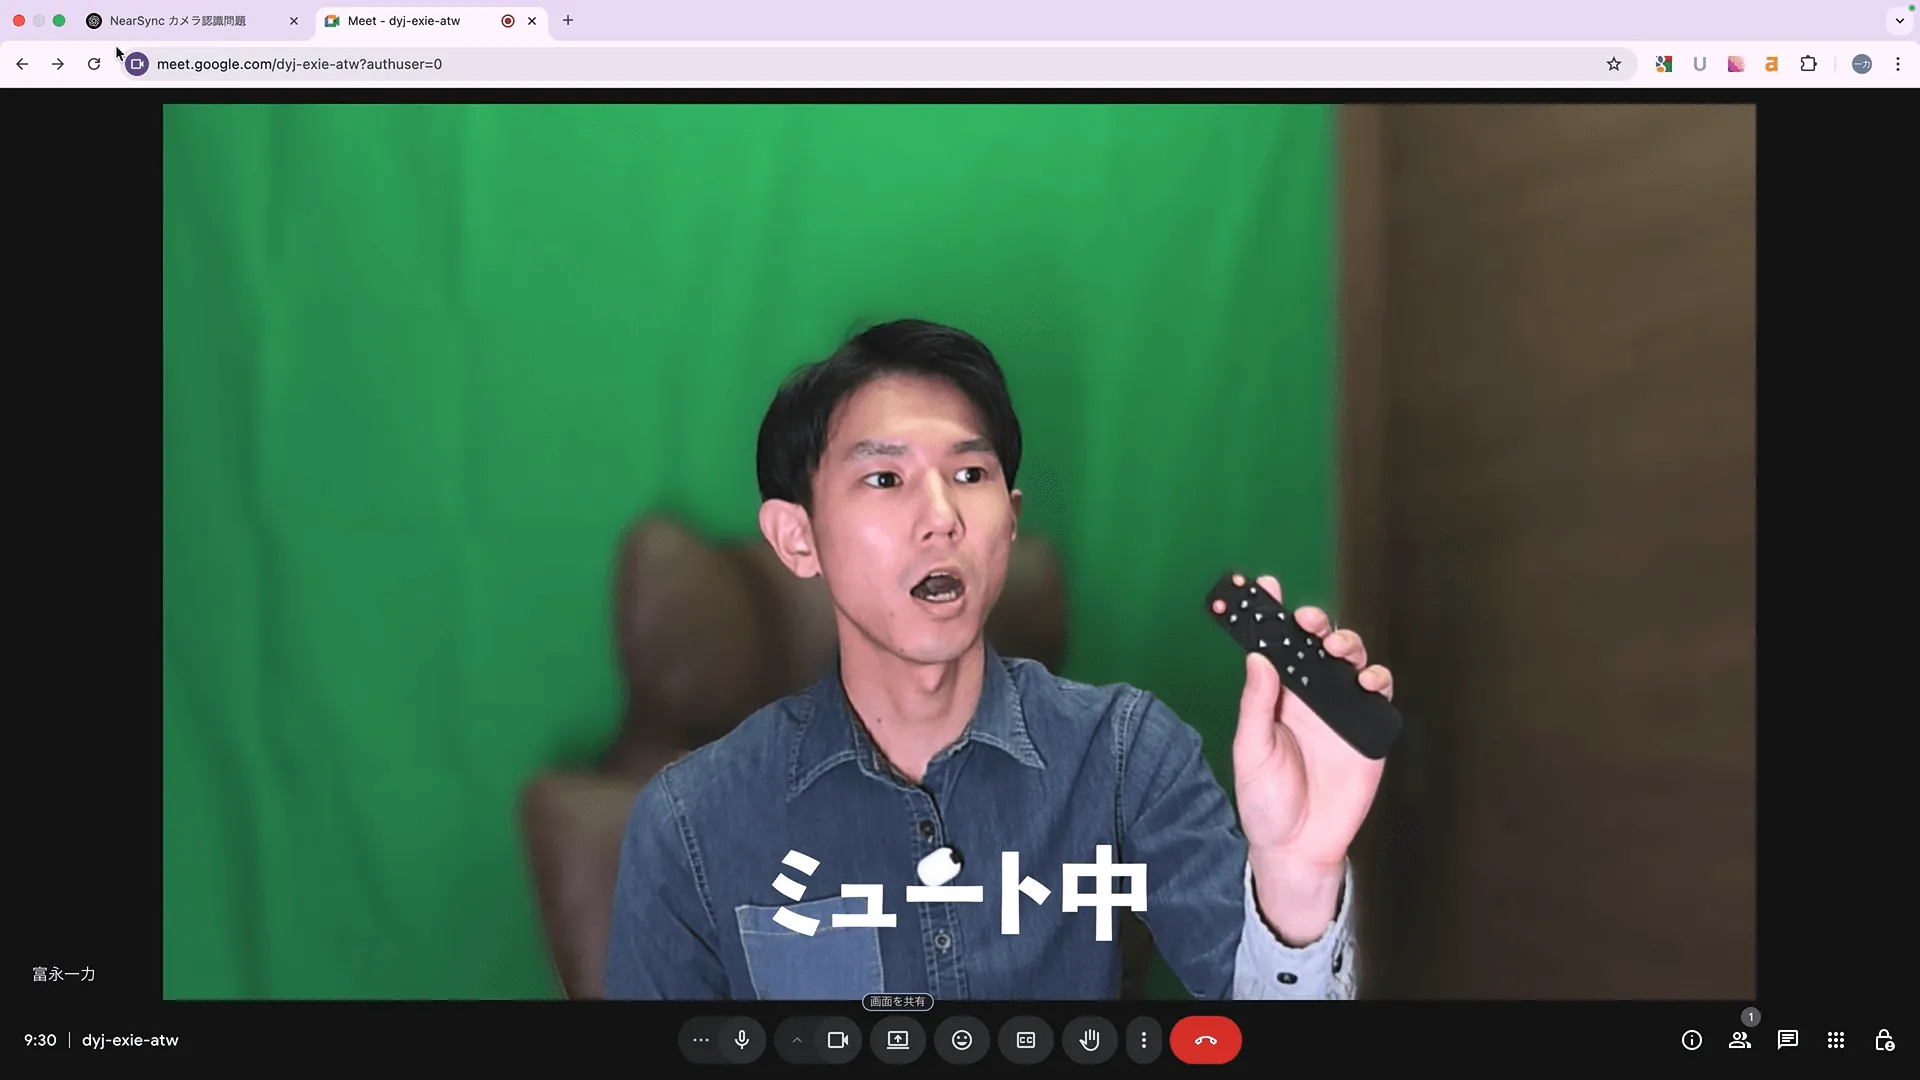Open the Extensions puzzle icon
The width and height of the screenshot is (1920, 1080).
point(1808,64)
